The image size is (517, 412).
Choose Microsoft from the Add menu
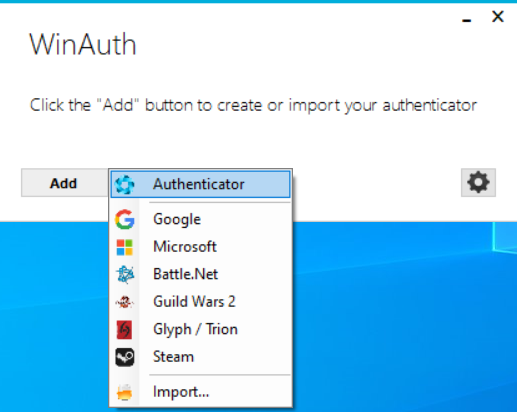coord(201,247)
